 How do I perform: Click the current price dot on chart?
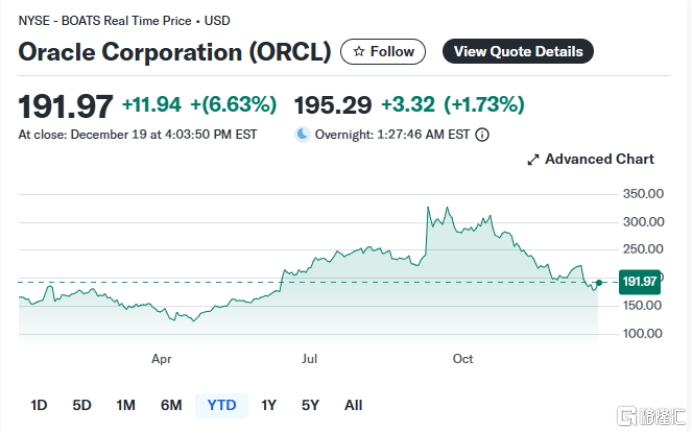click(x=598, y=282)
